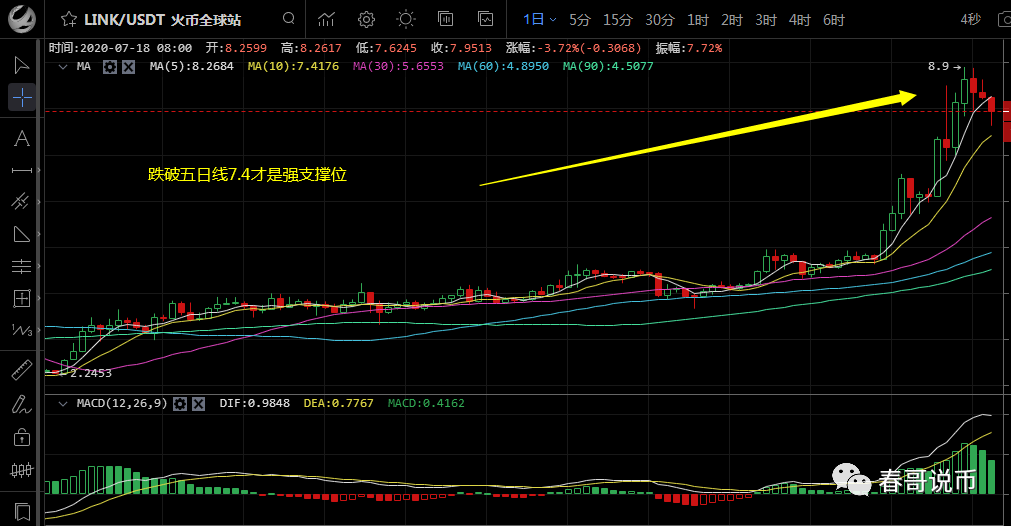Select the crosshair cursor tool

21,97
